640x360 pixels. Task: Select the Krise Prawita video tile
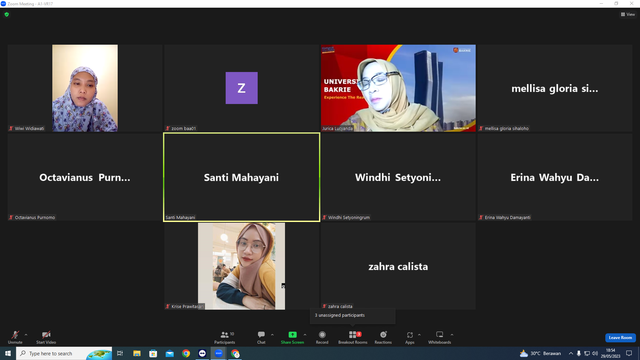[242, 266]
